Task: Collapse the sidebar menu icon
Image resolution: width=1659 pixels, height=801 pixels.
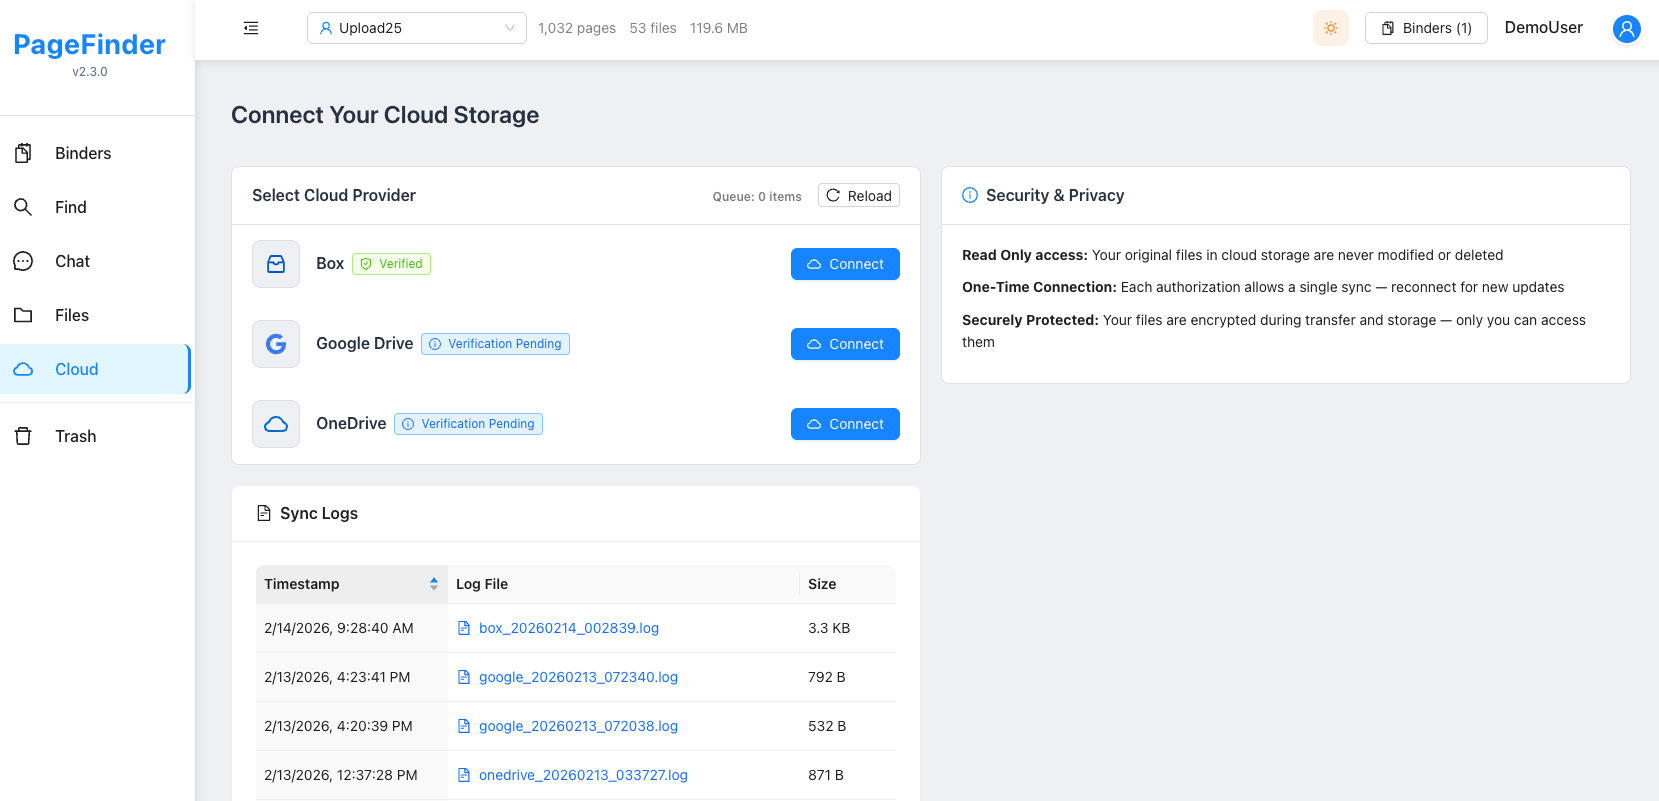Action: tap(251, 28)
